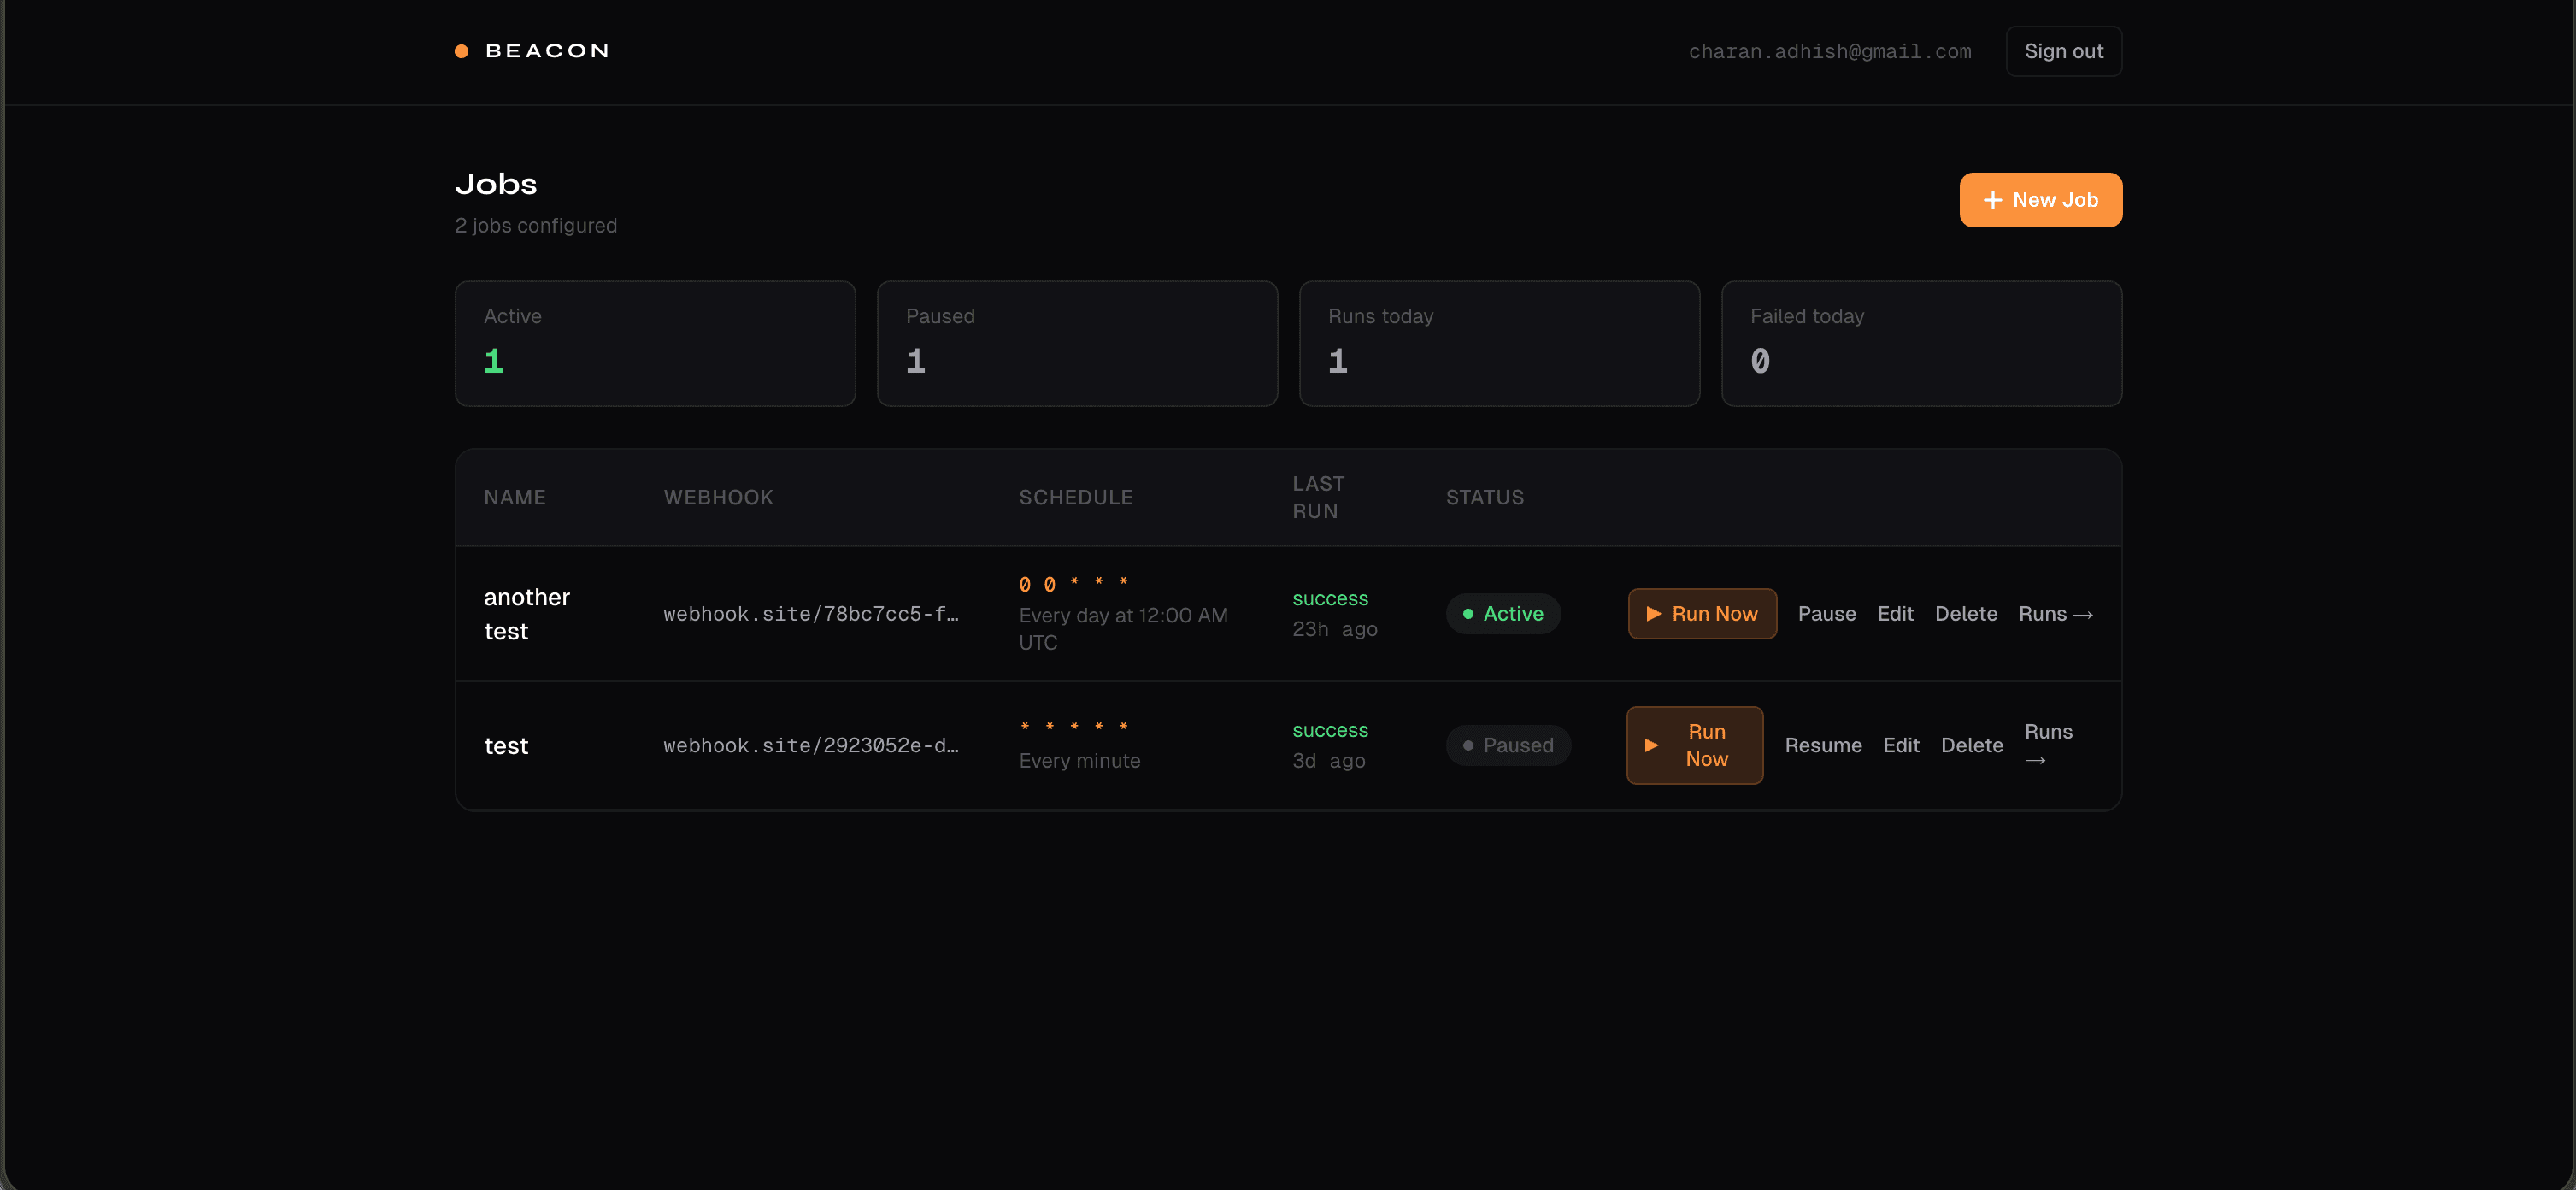
Task: Click the arrow icon next to Runs for 'another test'
Action: pos(2084,614)
